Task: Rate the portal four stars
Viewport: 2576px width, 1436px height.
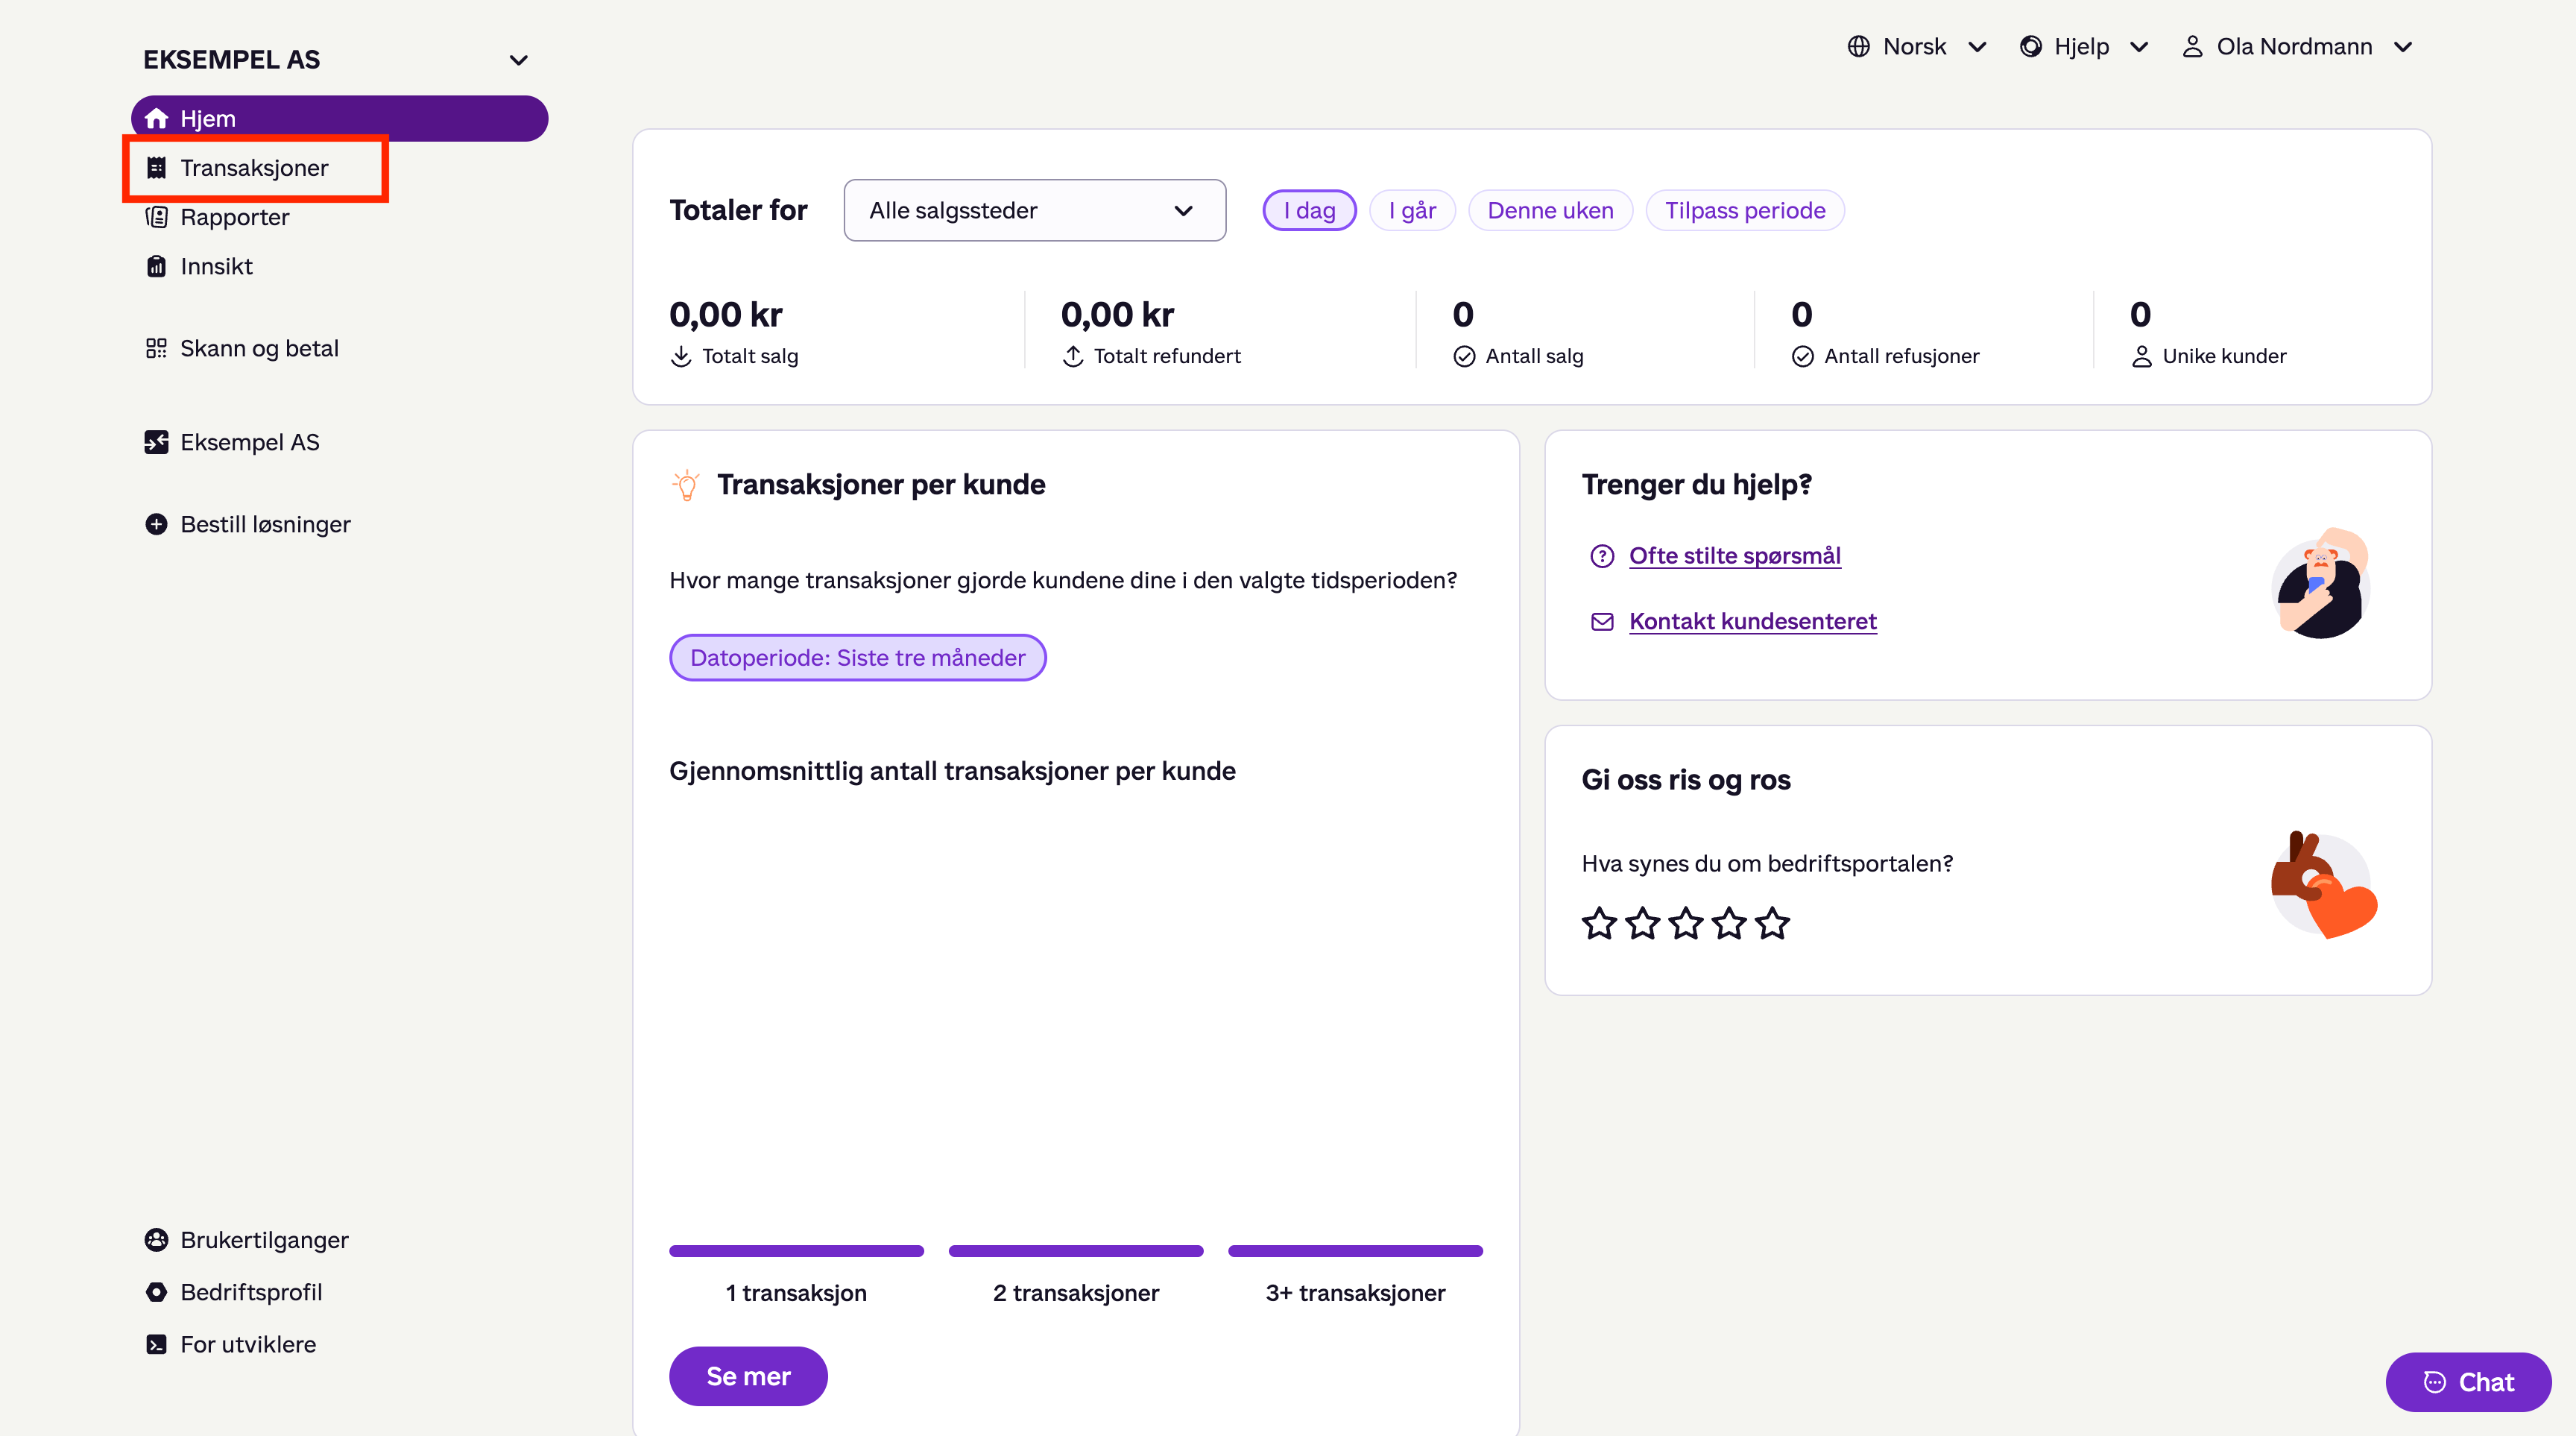Action: point(1729,923)
